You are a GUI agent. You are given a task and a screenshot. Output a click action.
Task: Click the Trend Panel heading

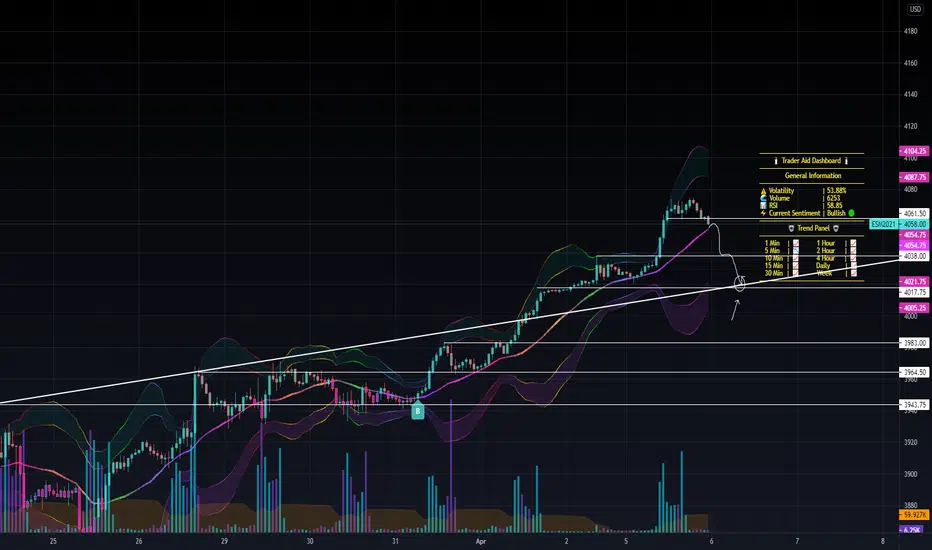coord(813,228)
